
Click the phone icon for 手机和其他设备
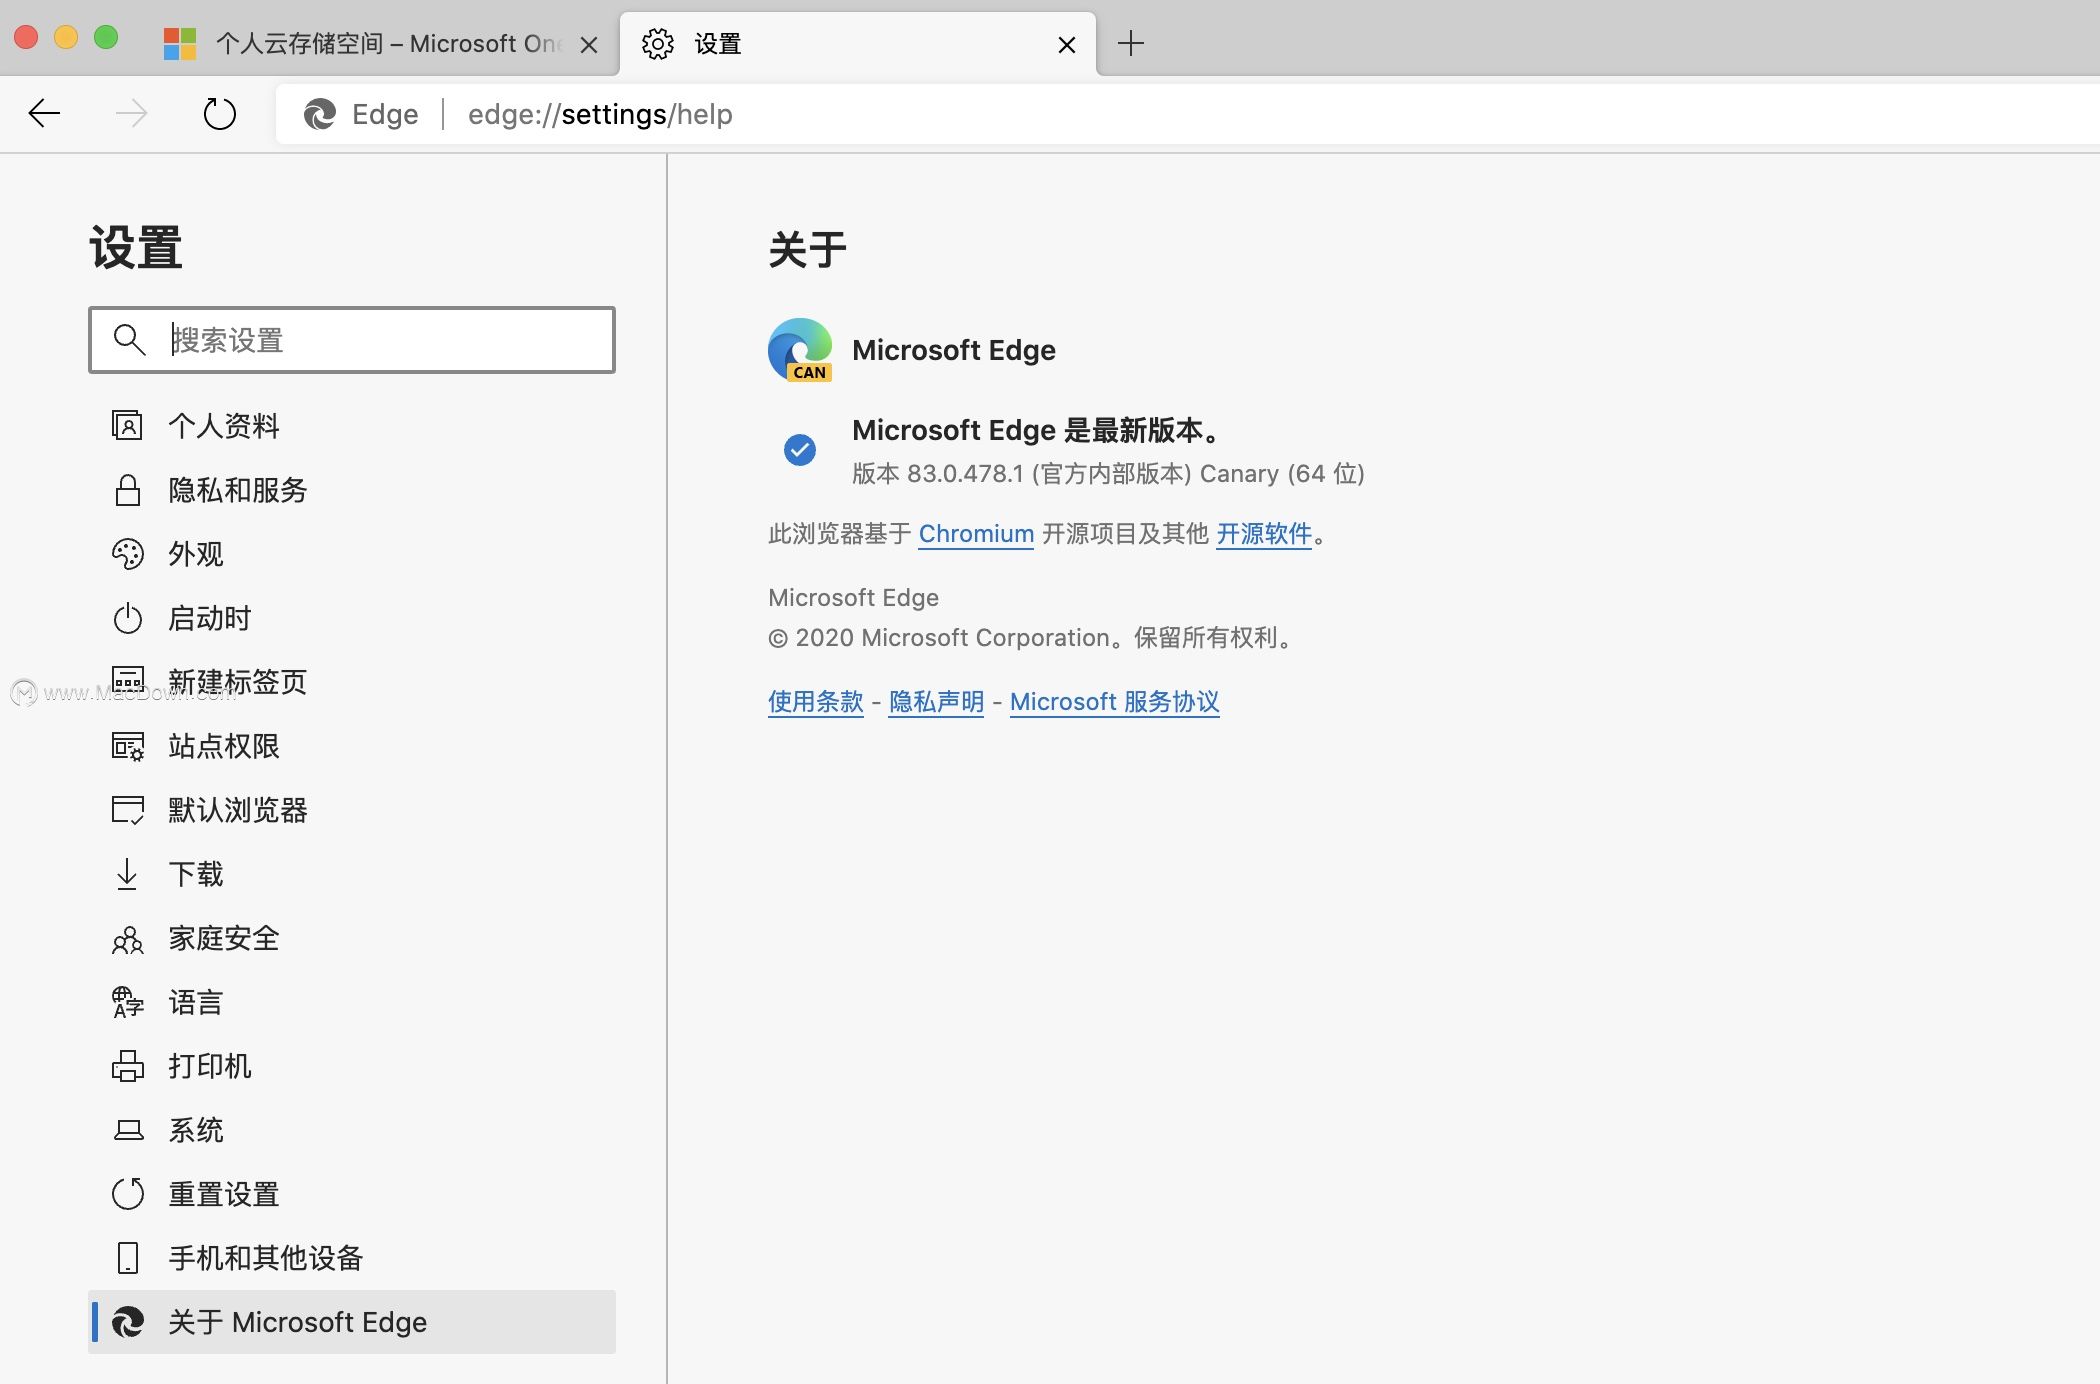127,1258
